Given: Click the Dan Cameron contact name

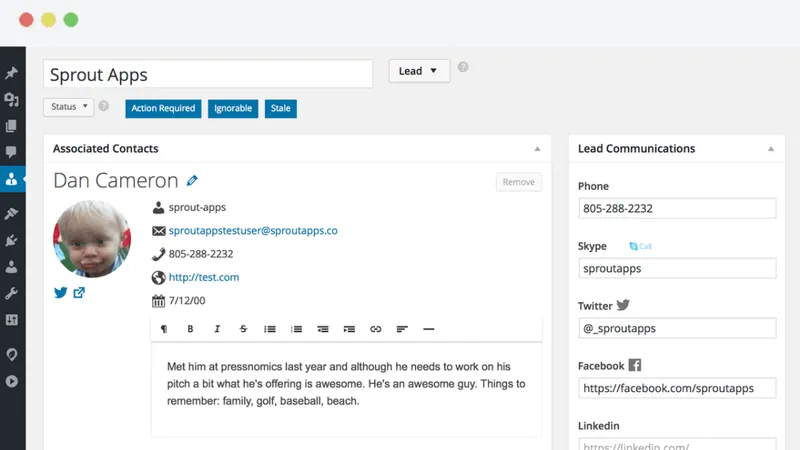Looking at the screenshot, I should pyautogui.click(x=116, y=181).
